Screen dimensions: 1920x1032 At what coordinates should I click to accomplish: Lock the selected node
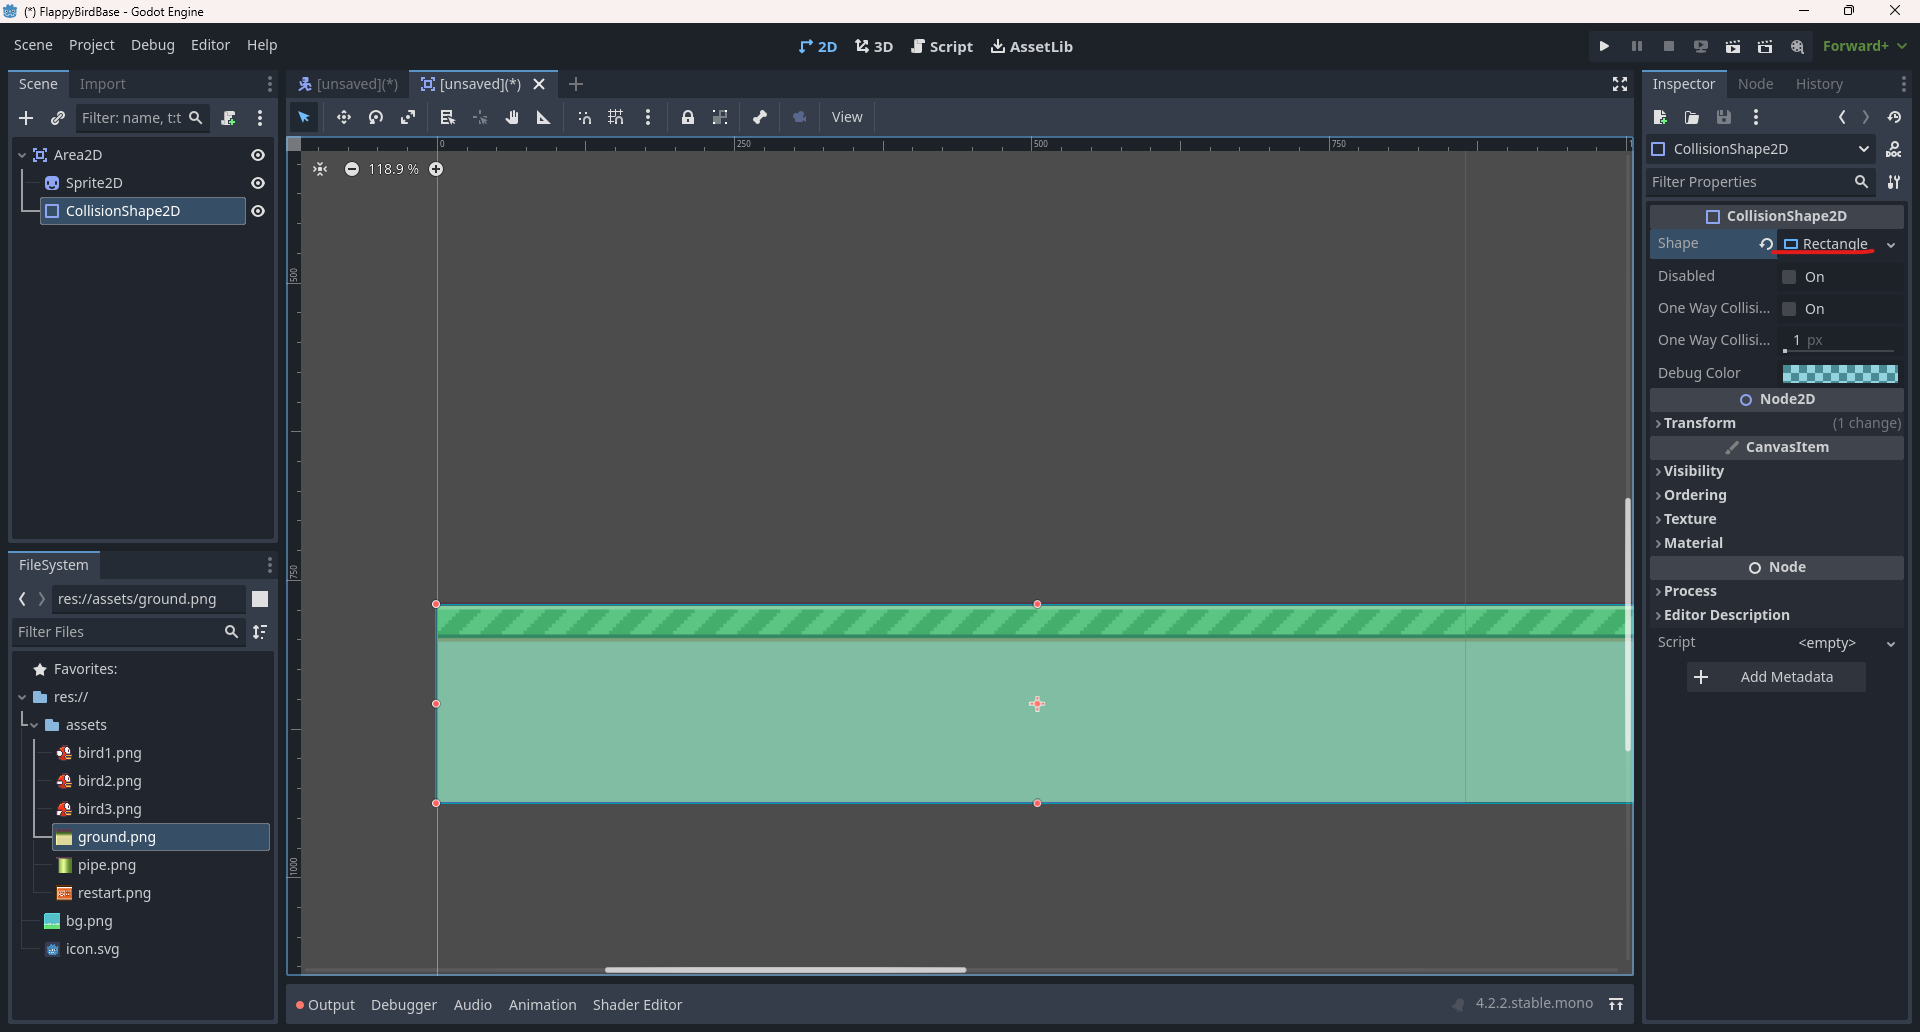[688, 117]
